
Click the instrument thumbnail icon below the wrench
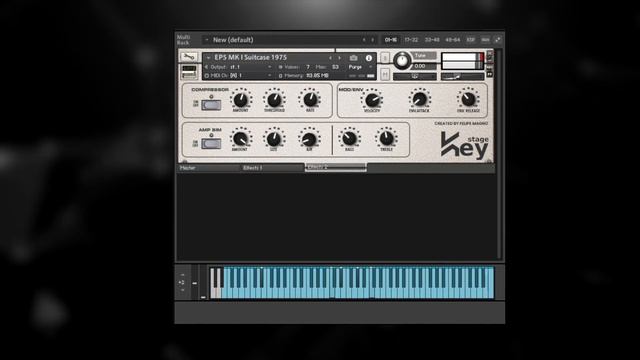point(189,71)
